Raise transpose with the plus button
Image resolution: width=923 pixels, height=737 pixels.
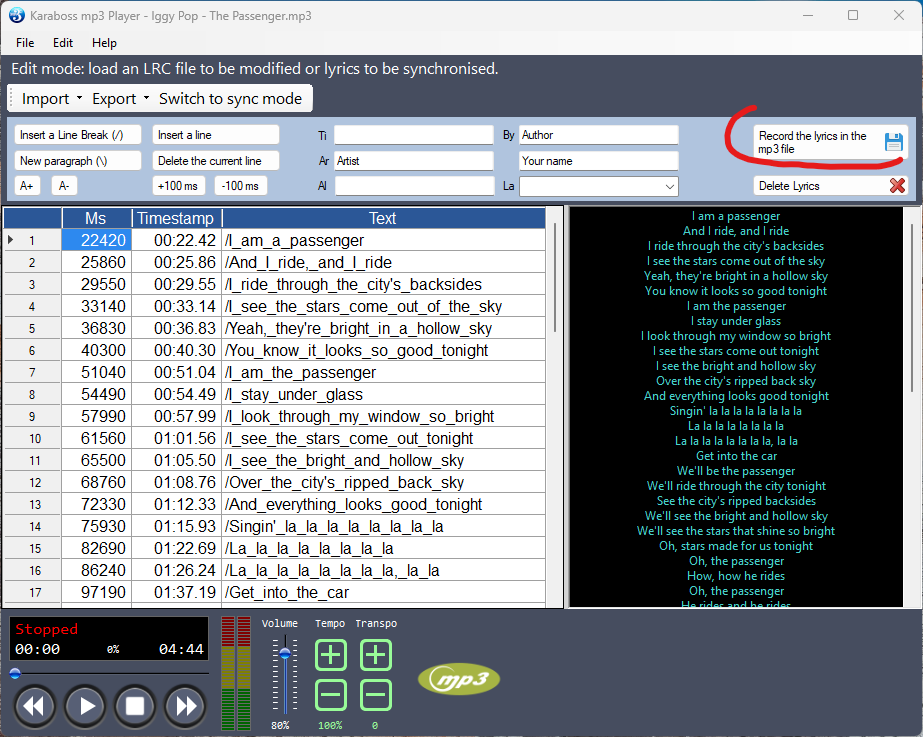click(x=375, y=656)
